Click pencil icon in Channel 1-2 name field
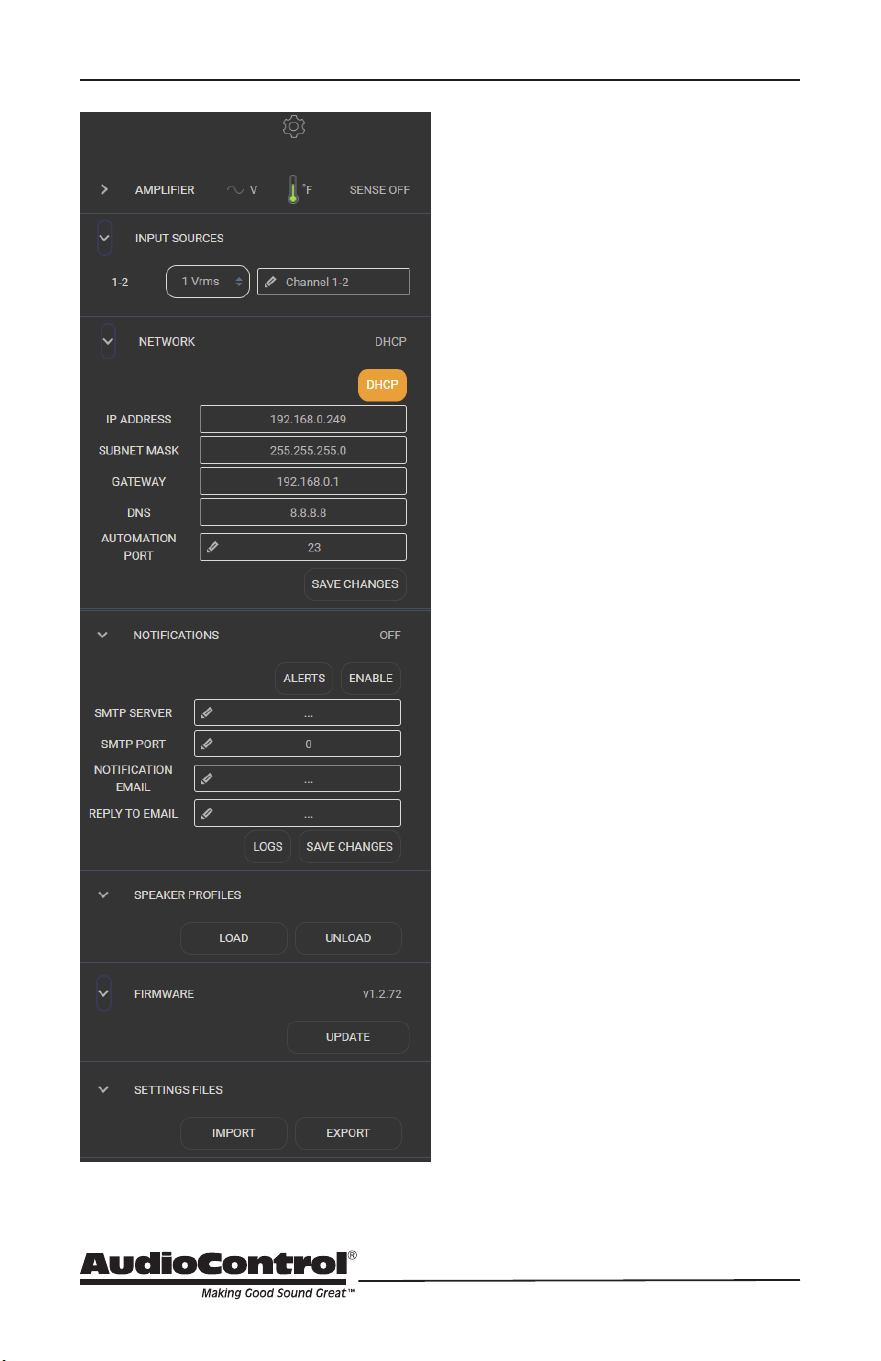This screenshot has height=1361, width=881. point(271,282)
